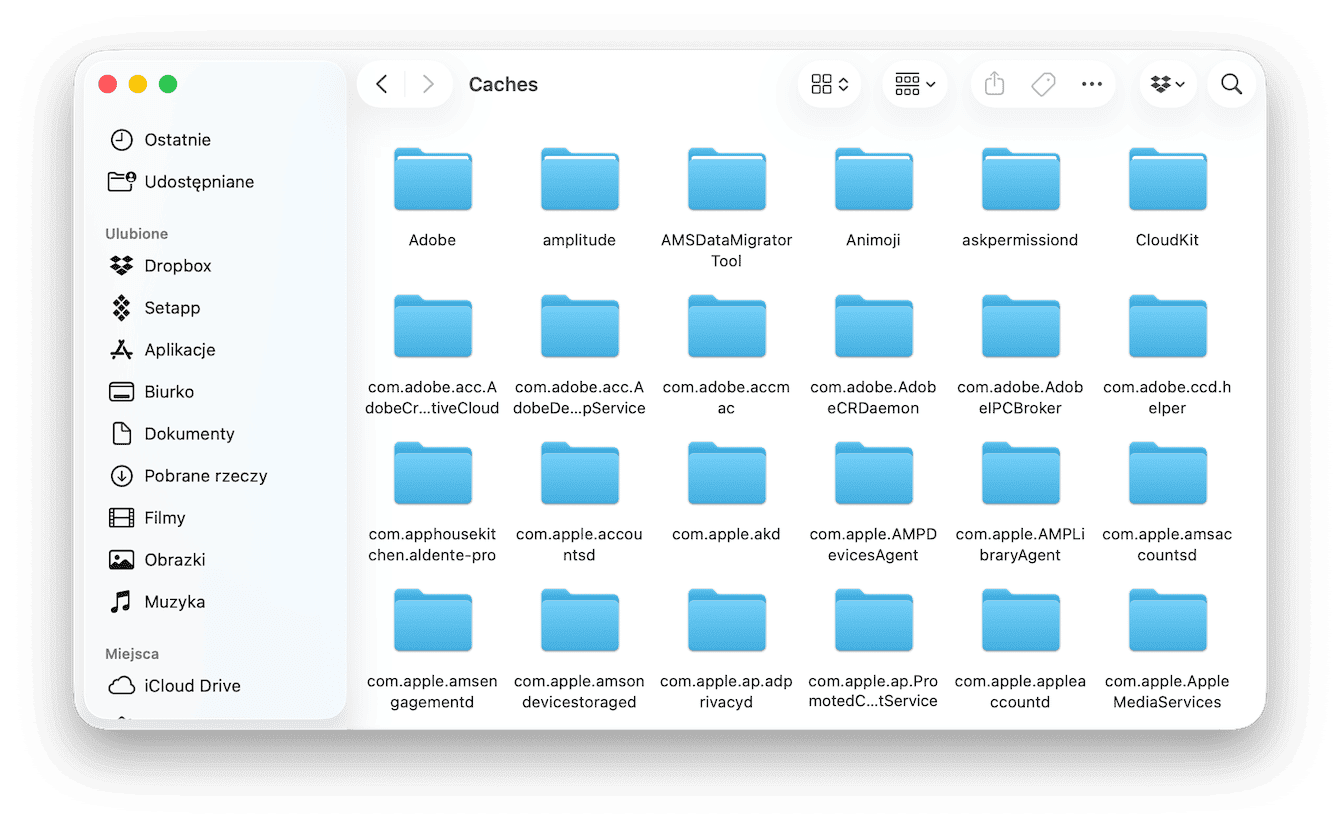The image size is (1340, 827).
Task: Open Aplikacje in the sidebar
Action: (x=162, y=350)
